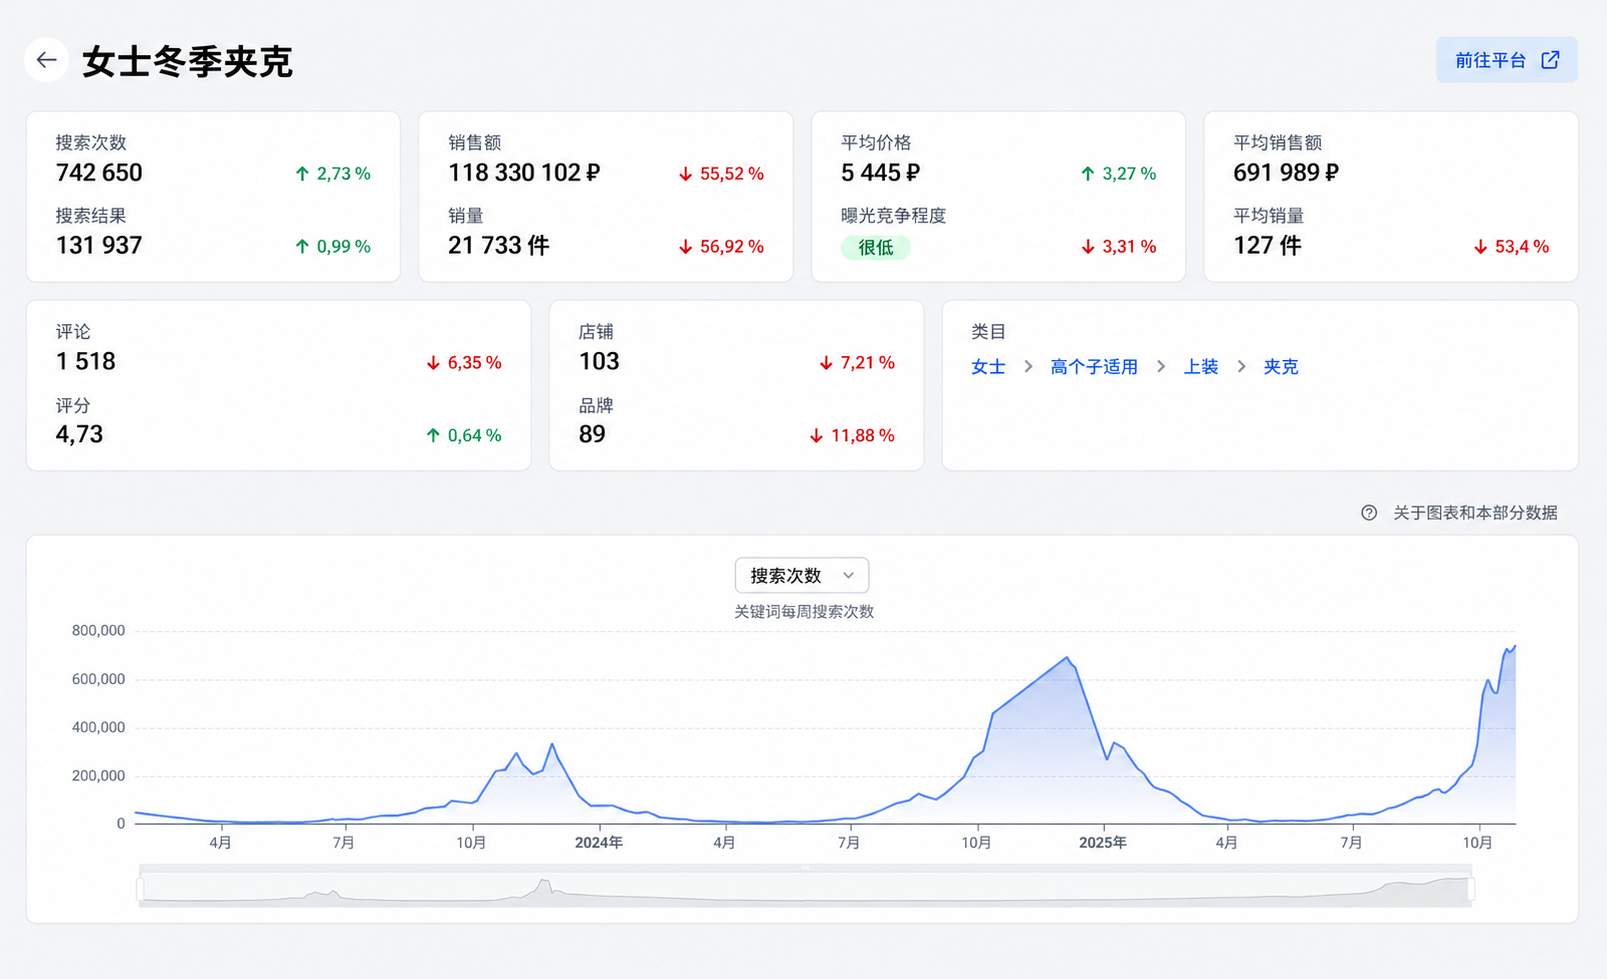Click the 55,52 % sales decrease indicator
The image size is (1607, 979).
pos(721,174)
